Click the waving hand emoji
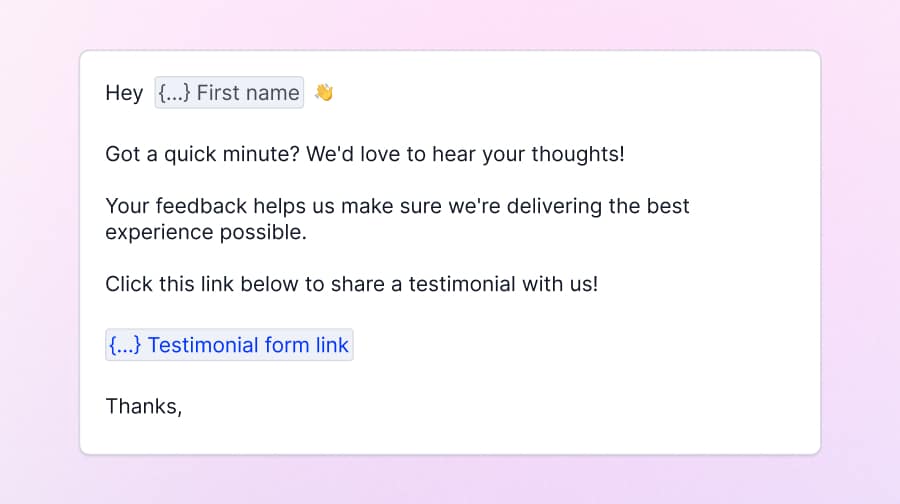Screen dimensions: 900x504 tap(324, 92)
